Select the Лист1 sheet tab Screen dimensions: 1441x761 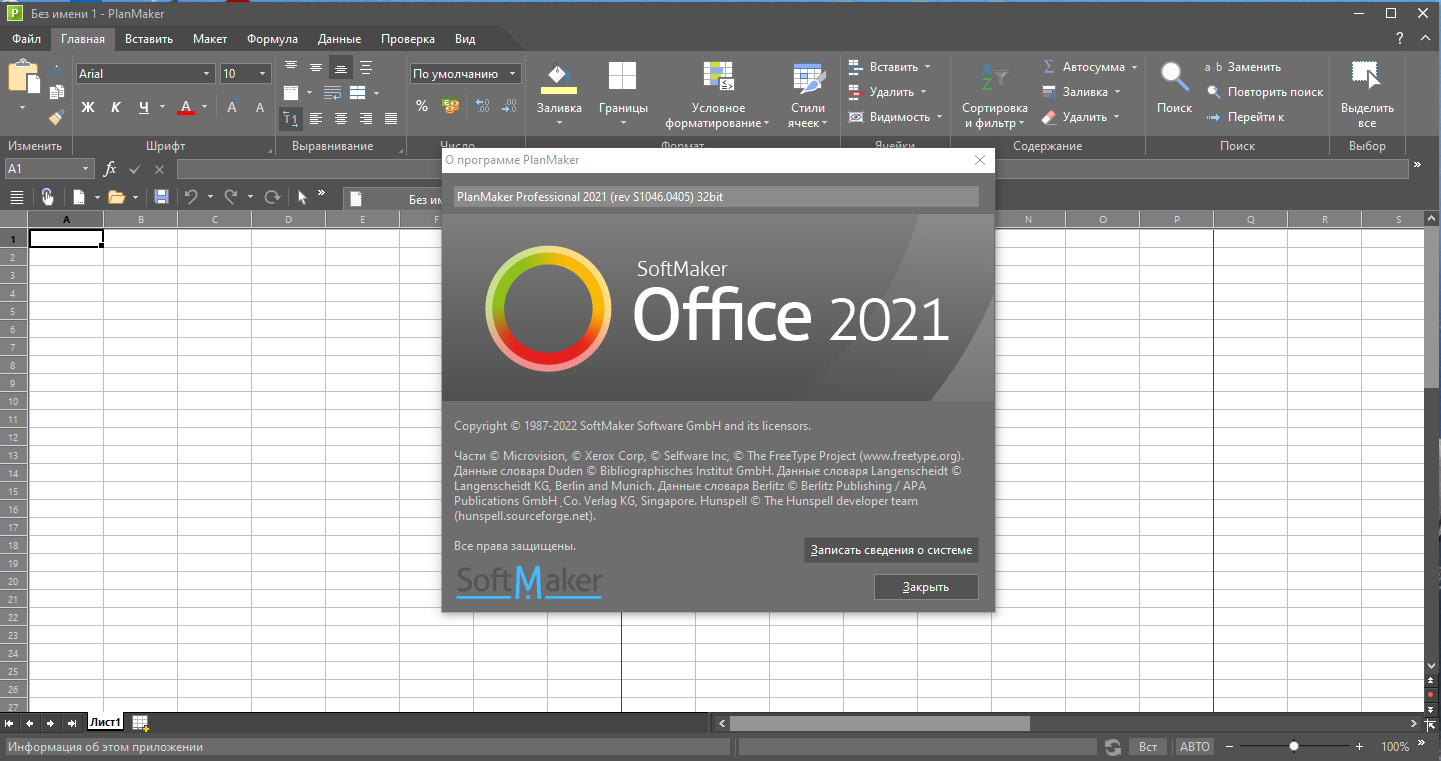[x=105, y=722]
